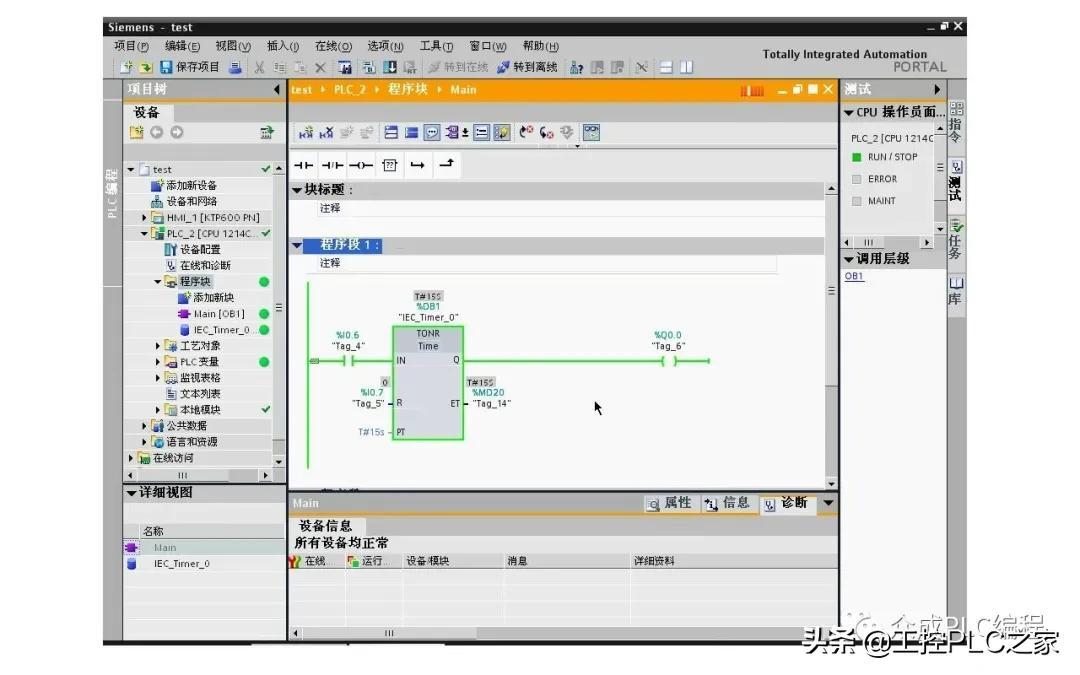Open the 编辑(E) menu
Screen dimensions: 1080x675
point(183,46)
